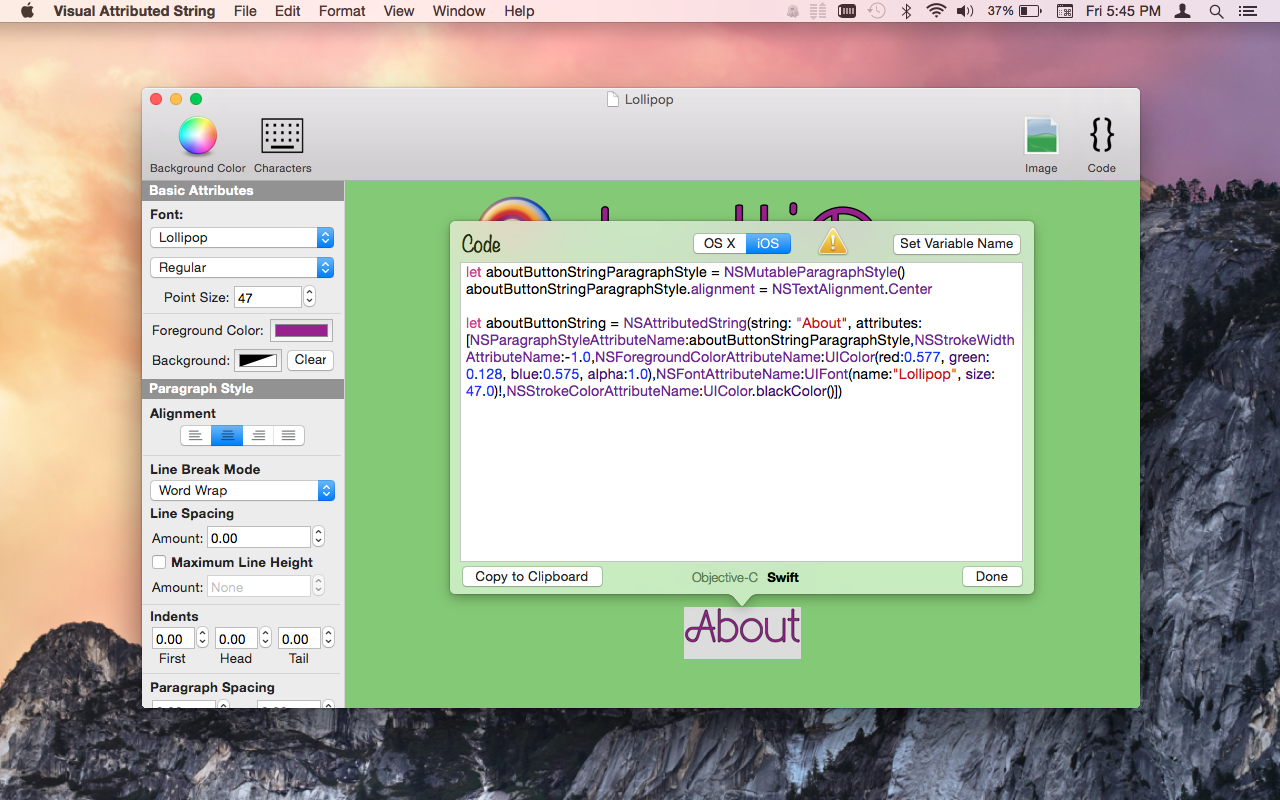Viewport: 1280px width, 800px height.
Task: Open Spotlight search in menu bar
Action: tap(1216, 11)
